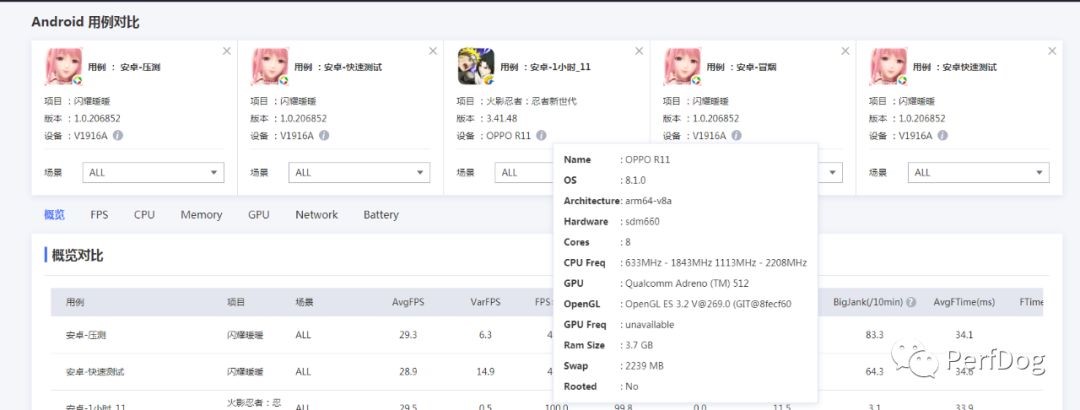Click the BigJank help icon
Viewport: 1080px width, 410px height.
coord(911,303)
